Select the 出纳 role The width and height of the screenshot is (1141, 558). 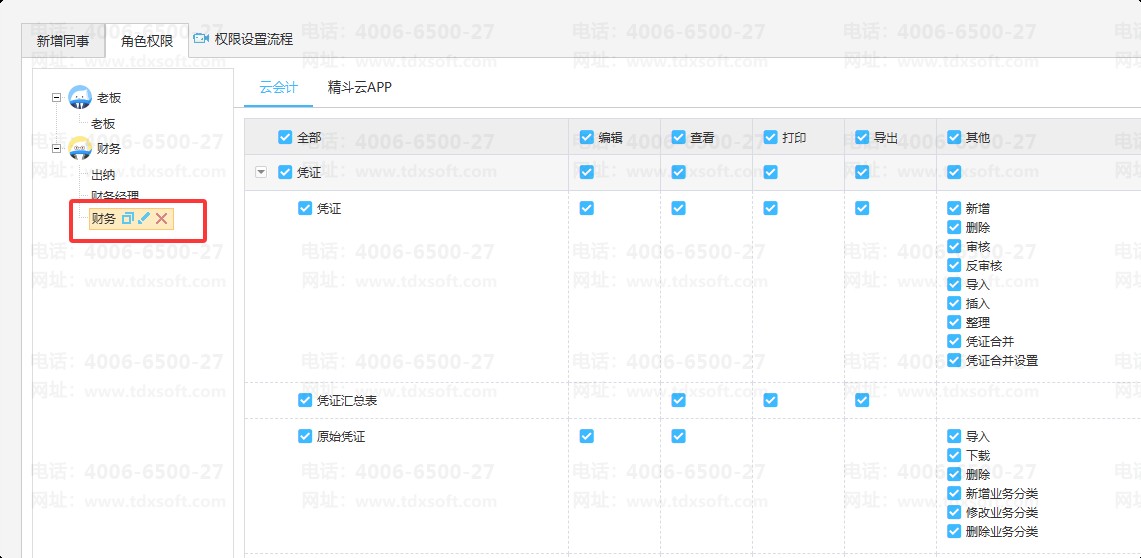coord(103,175)
